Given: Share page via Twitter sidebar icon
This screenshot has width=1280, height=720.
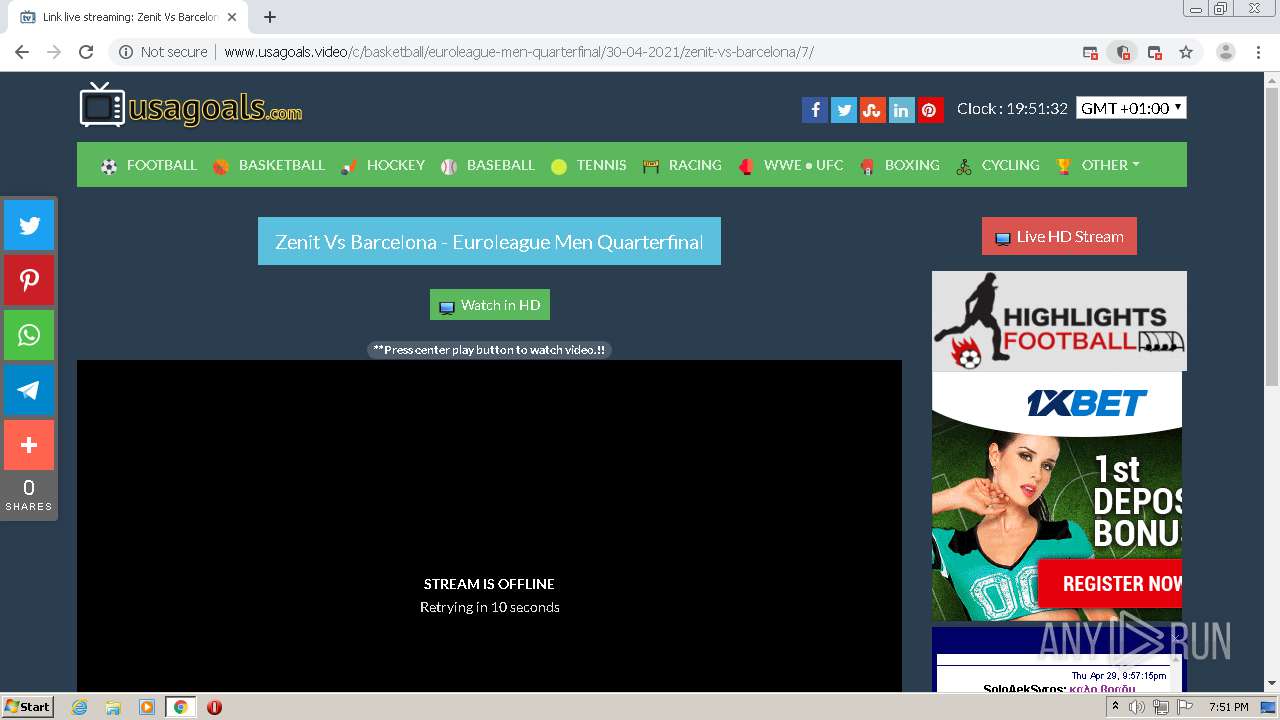Looking at the screenshot, I should coord(29,225).
